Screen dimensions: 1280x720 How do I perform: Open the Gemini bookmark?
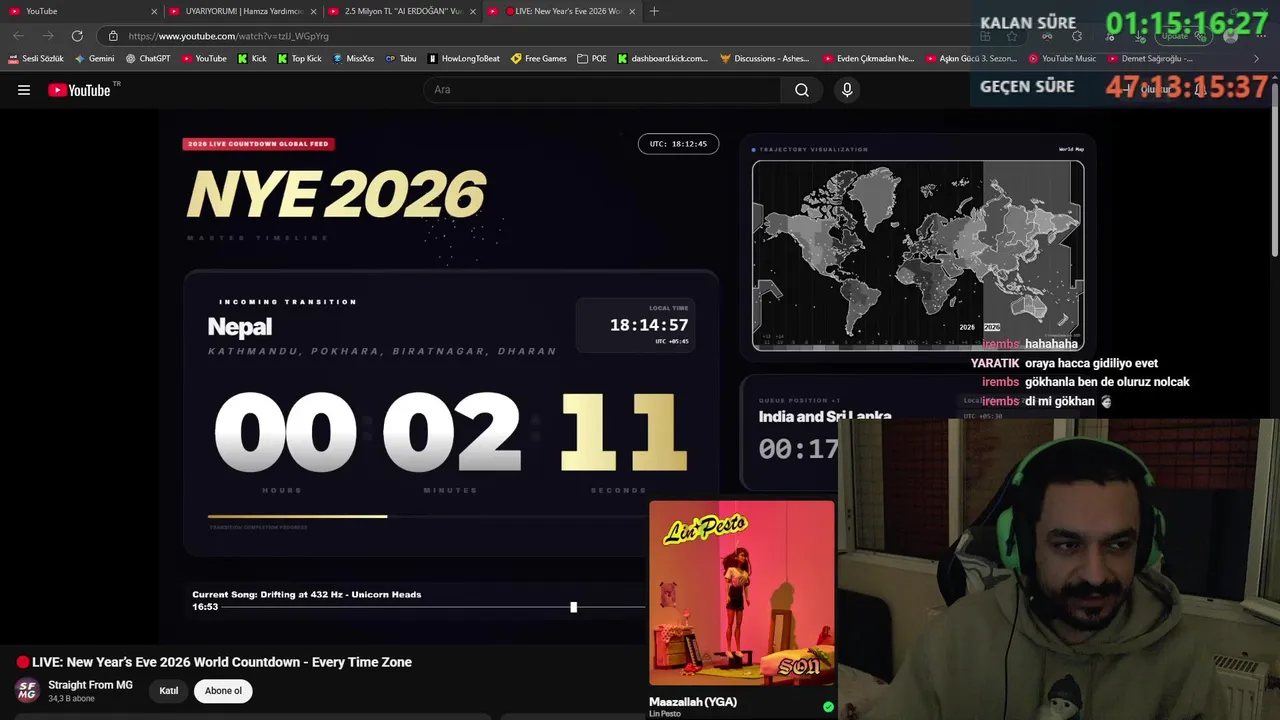(95, 59)
